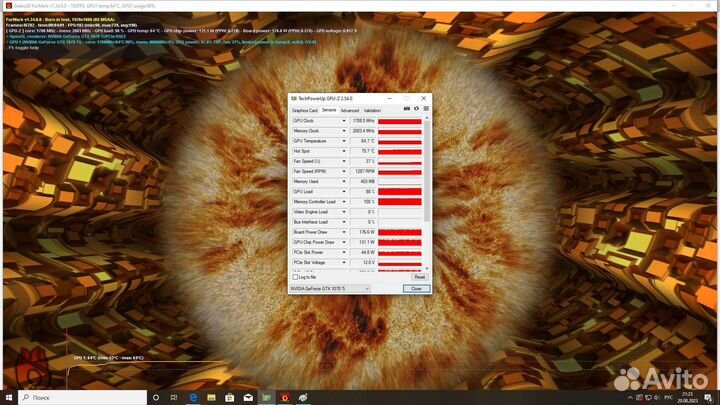Click the GPU-Z title bar logo icon
This screenshot has height=405, width=720.
click(x=294, y=99)
